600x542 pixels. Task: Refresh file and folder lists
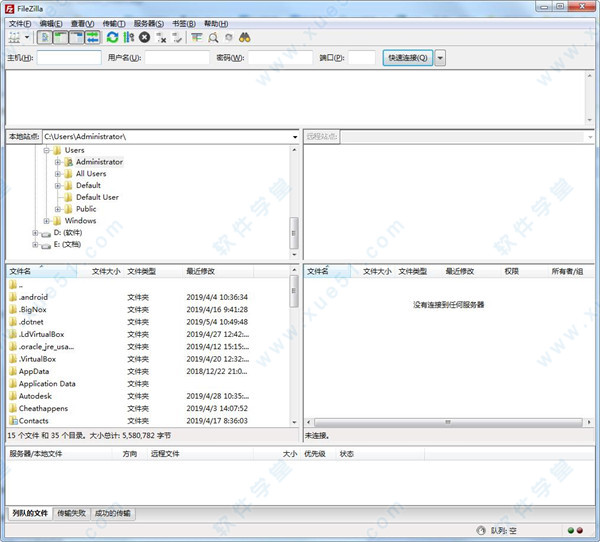point(112,38)
